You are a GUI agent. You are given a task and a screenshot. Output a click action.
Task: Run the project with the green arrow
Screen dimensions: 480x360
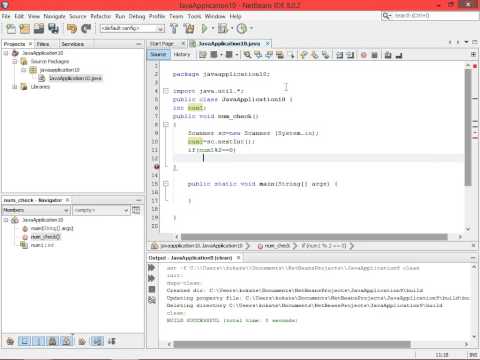205,29
